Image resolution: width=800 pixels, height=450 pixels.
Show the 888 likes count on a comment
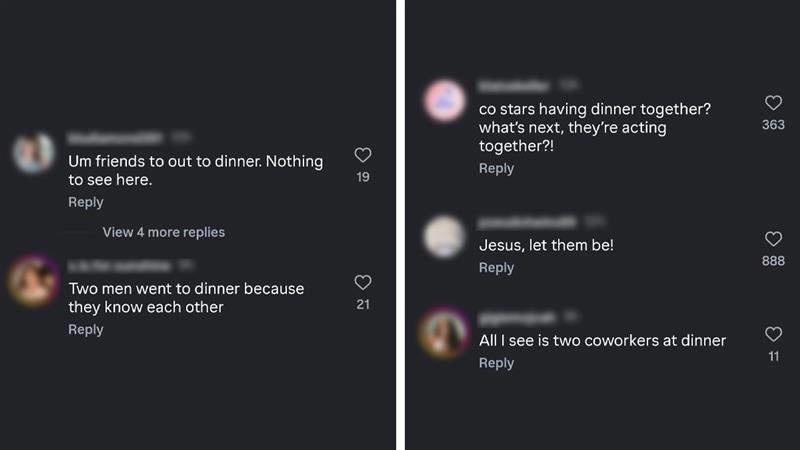click(x=773, y=261)
